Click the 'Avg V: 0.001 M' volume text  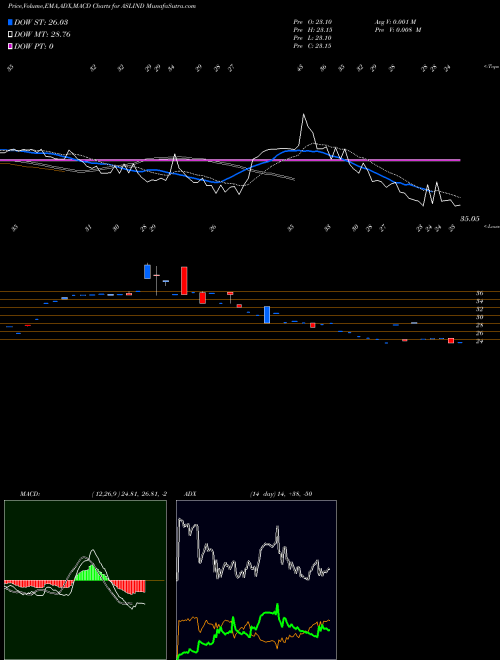coord(396,21)
